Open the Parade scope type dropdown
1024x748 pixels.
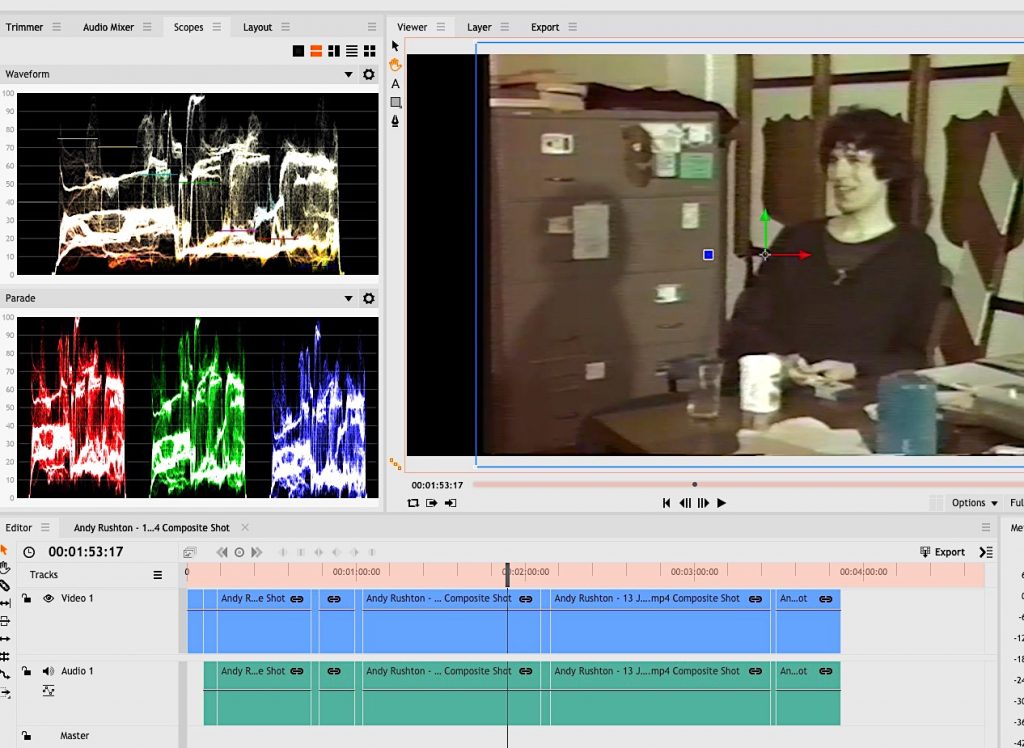coord(349,299)
